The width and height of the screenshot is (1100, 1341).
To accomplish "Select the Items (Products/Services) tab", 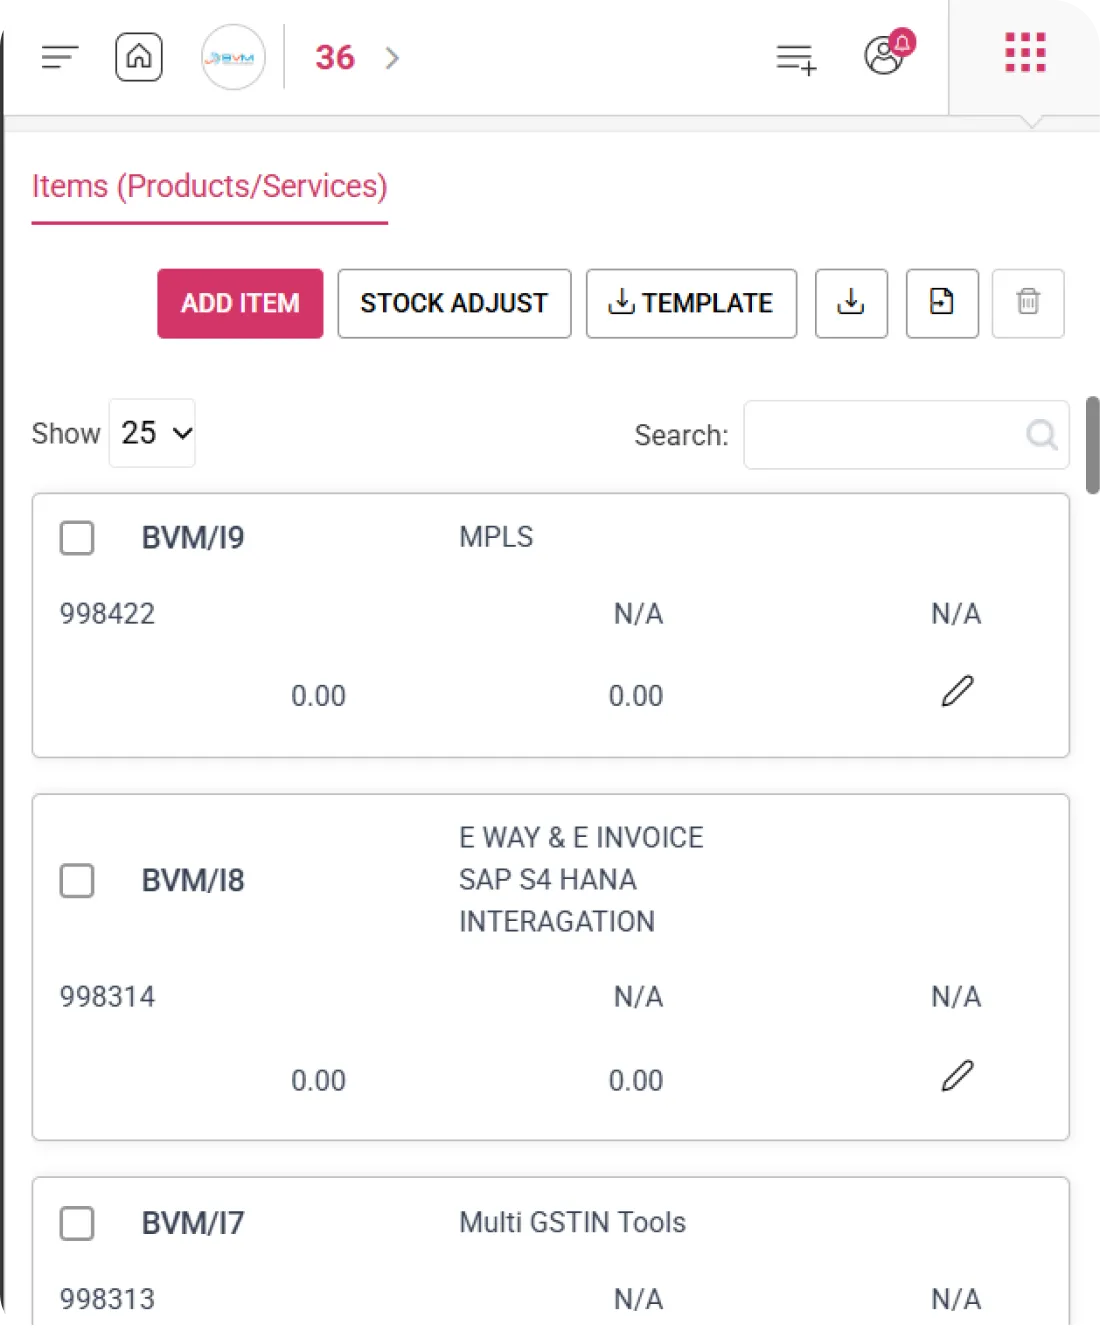I will [210, 187].
